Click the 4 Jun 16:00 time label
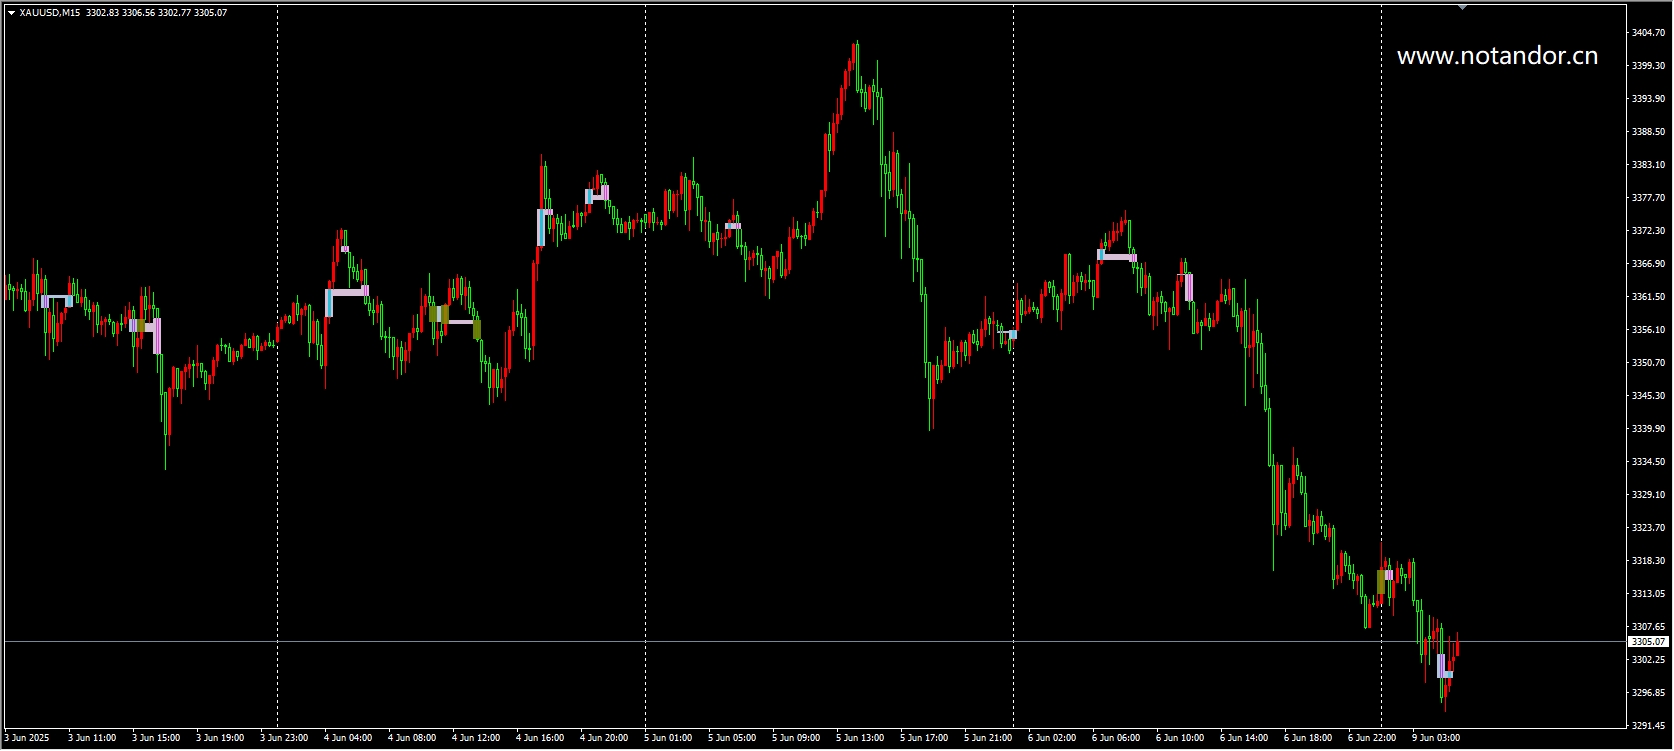The image size is (1674, 751). (x=540, y=738)
